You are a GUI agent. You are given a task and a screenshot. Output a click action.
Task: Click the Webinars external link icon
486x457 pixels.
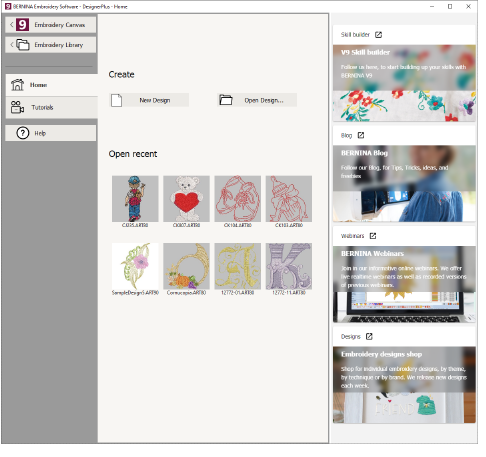[373, 236]
